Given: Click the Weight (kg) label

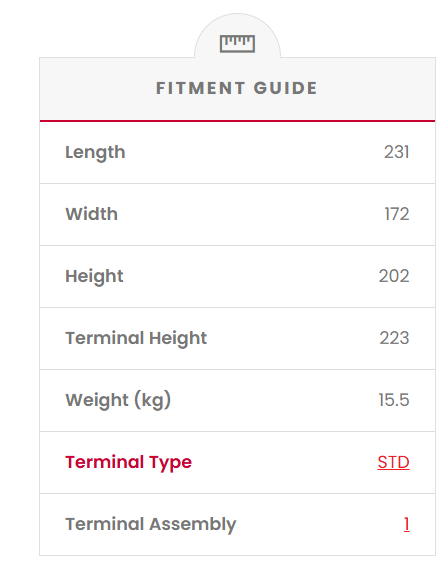Looking at the screenshot, I should pos(118,400).
